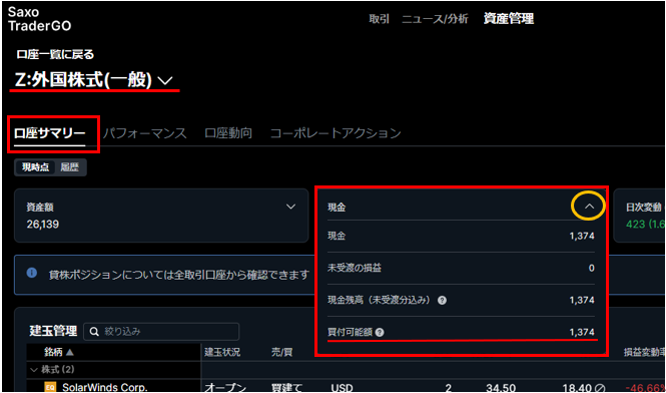The image size is (666, 393).
Task: Select the 資産管理 menu item
Action: [508, 19]
